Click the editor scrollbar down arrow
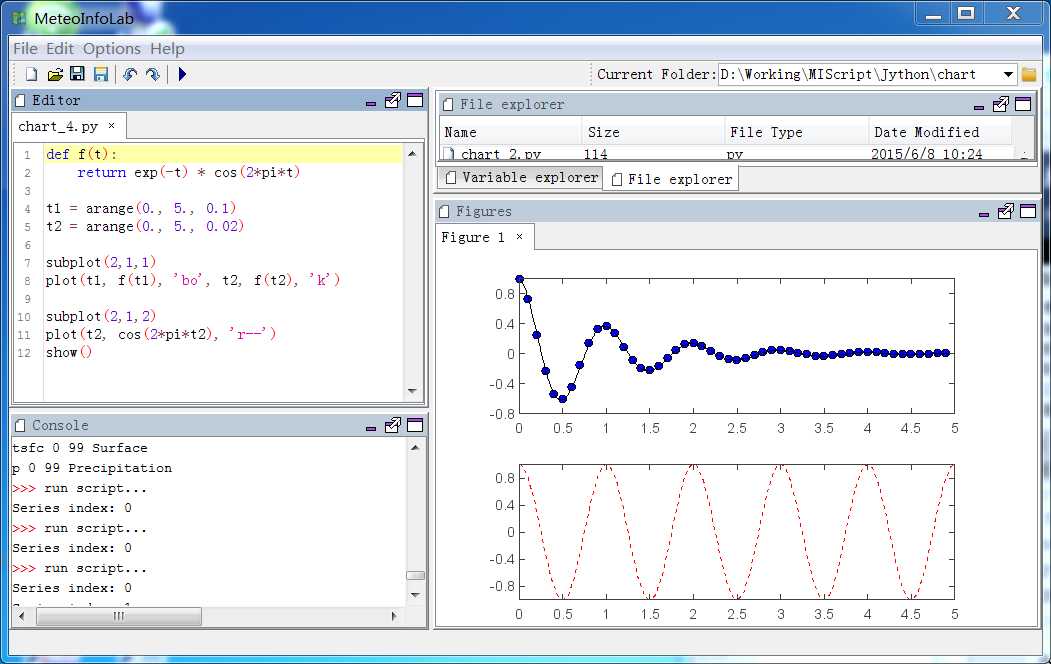Image resolution: width=1051 pixels, height=664 pixels. point(412,391)
